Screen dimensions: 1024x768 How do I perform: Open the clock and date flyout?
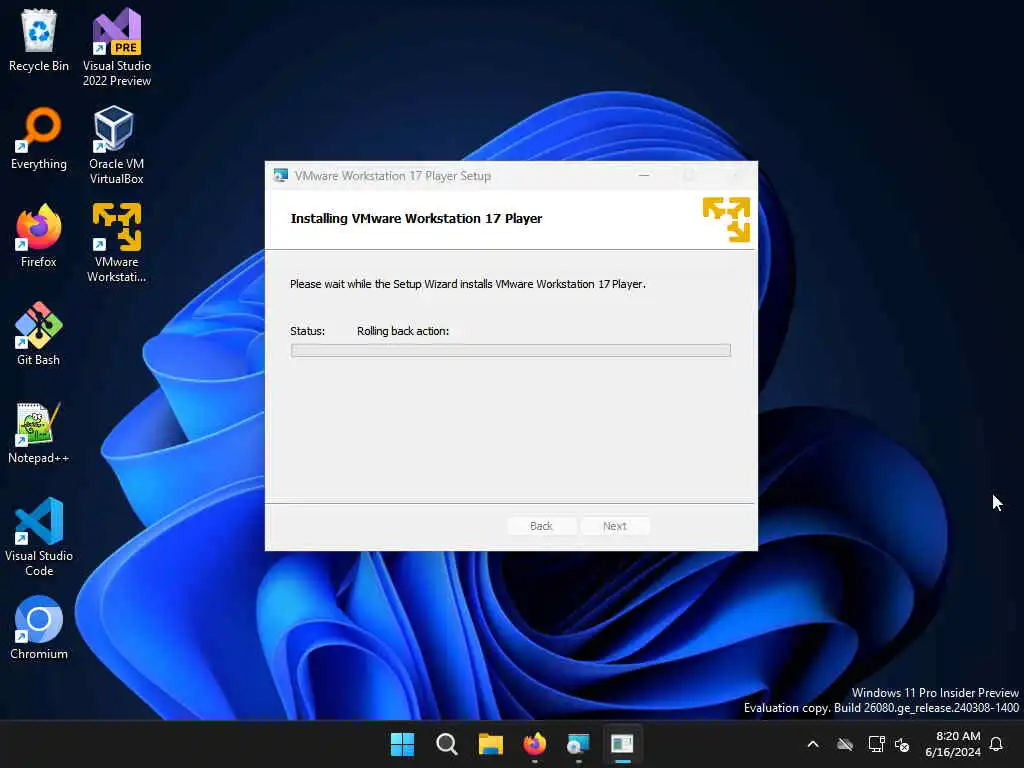click(x=953, y=744)
